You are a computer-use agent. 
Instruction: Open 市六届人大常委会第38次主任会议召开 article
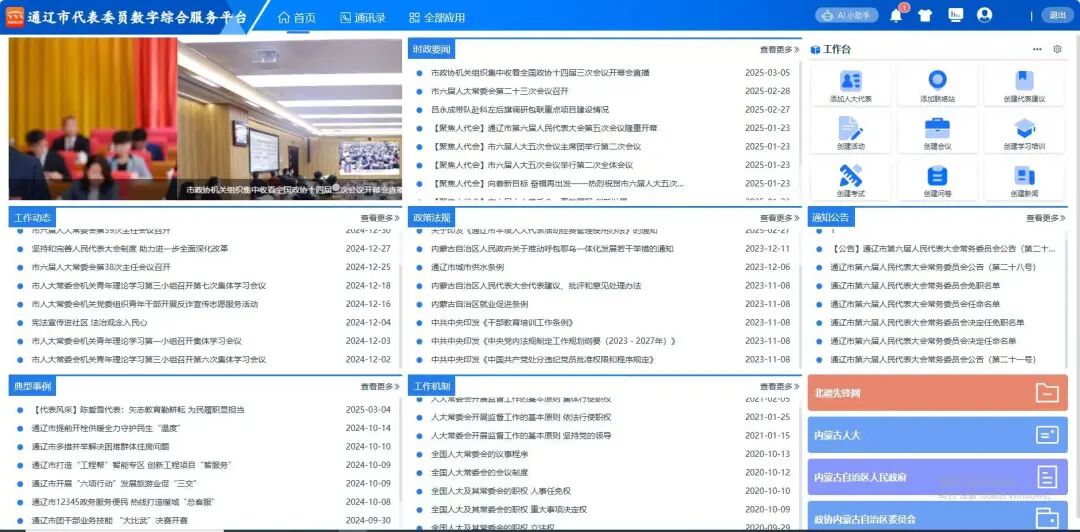tap(101, 267)
